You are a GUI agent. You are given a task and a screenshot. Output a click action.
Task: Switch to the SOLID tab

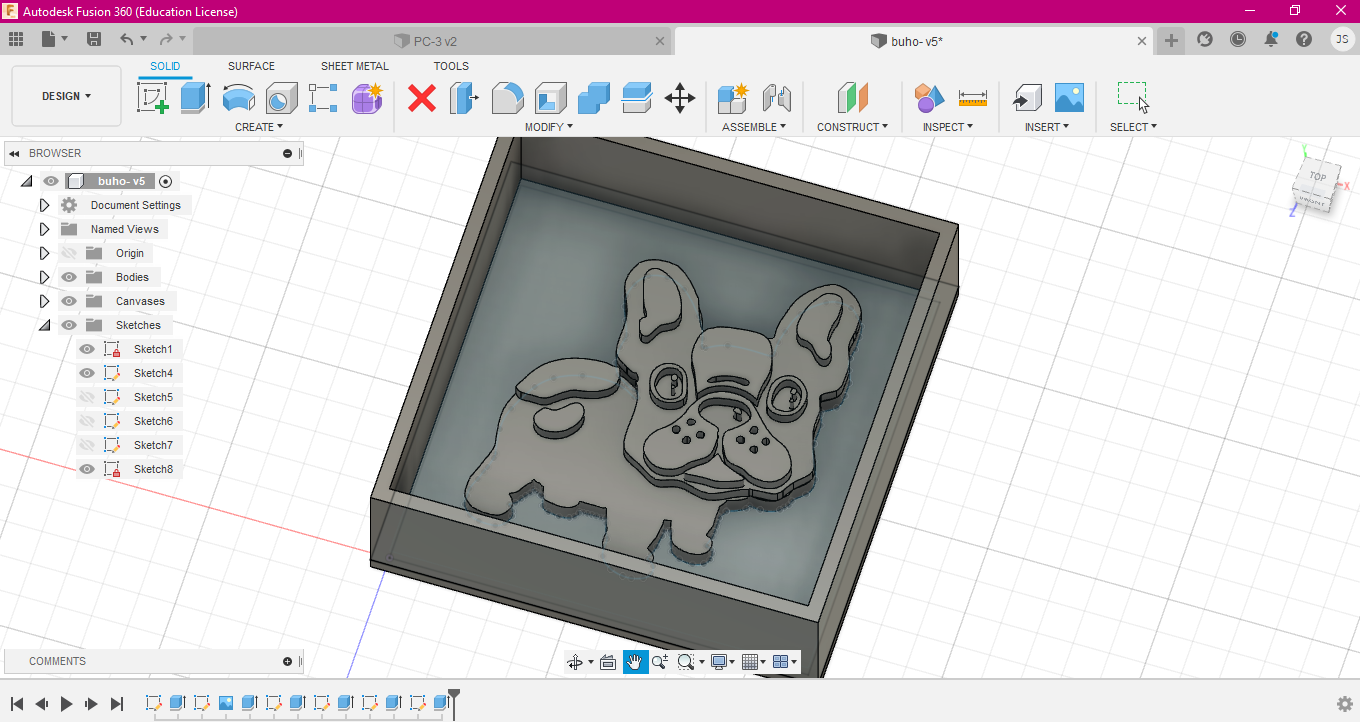[x=165, y=66]
